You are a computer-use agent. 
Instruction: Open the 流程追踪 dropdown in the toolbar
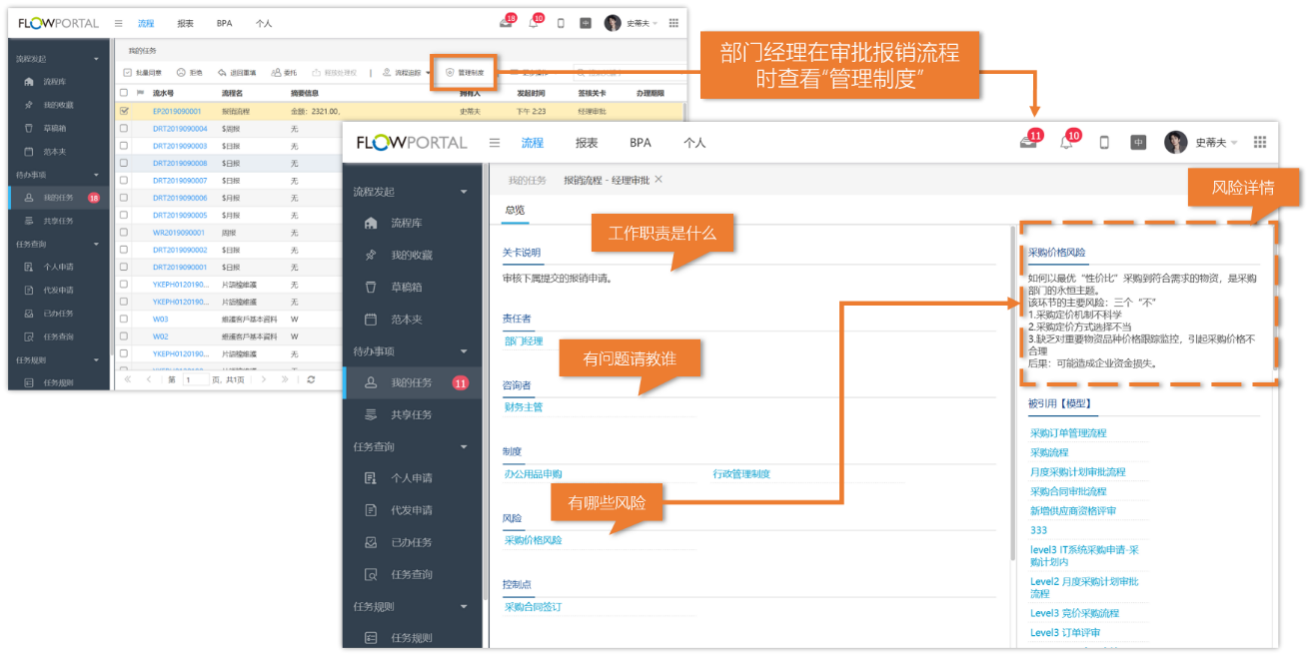409,73
